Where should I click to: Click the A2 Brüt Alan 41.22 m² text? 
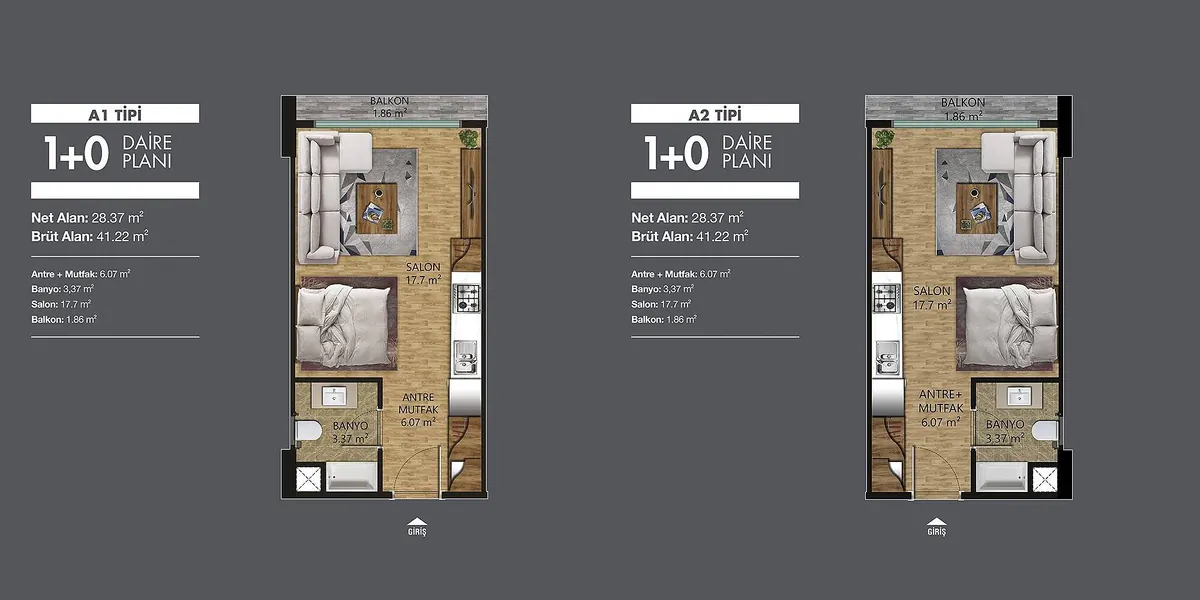click(x=690, y=237)
